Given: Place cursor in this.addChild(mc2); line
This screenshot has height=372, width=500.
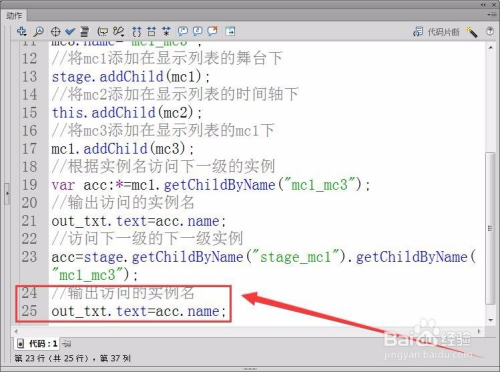Looking at the screenshot, I should [127, 113].
